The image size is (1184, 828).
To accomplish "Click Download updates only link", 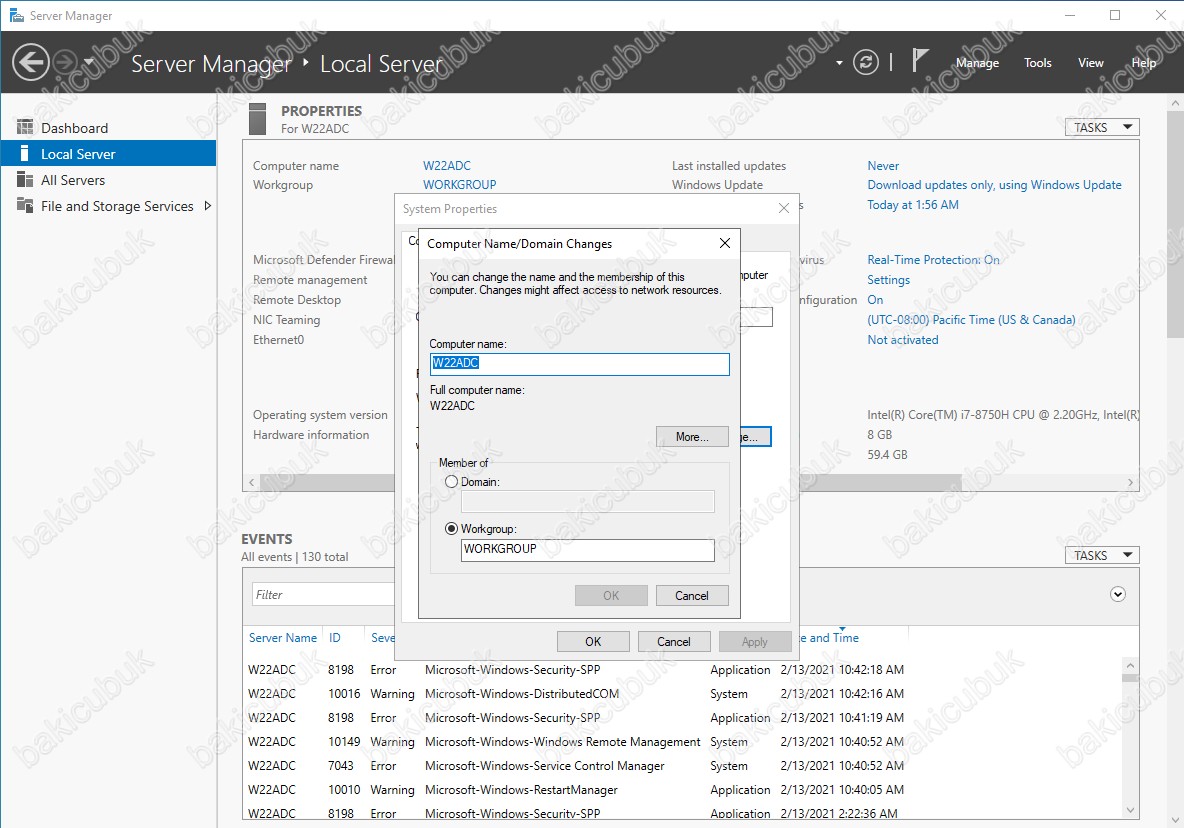I will coord(994,185).
